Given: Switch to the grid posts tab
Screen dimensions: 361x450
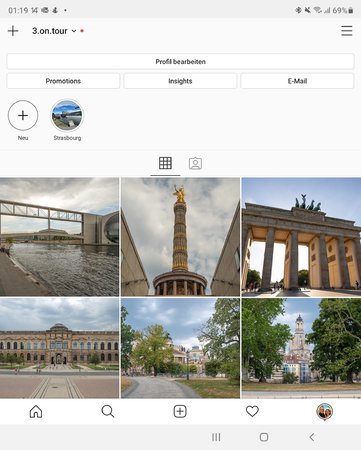Looking at the screenshot, I should pos(165,163).
